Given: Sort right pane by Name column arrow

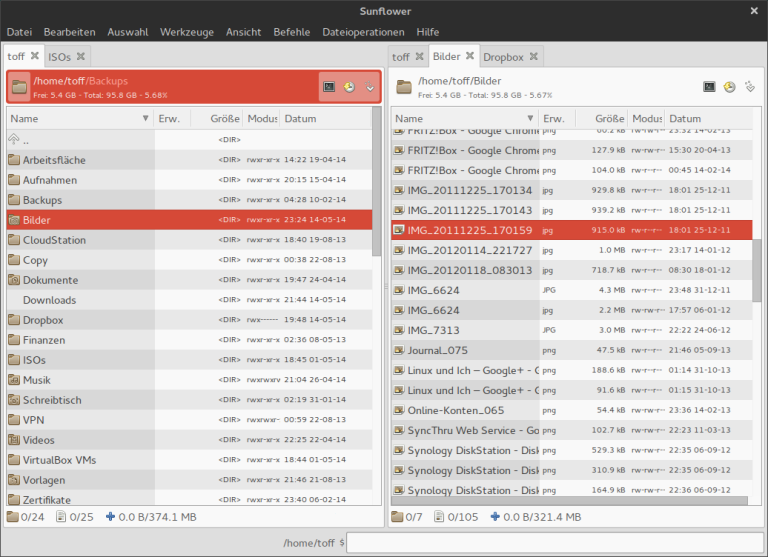Looking at the screenshot, I should point(530,118).
